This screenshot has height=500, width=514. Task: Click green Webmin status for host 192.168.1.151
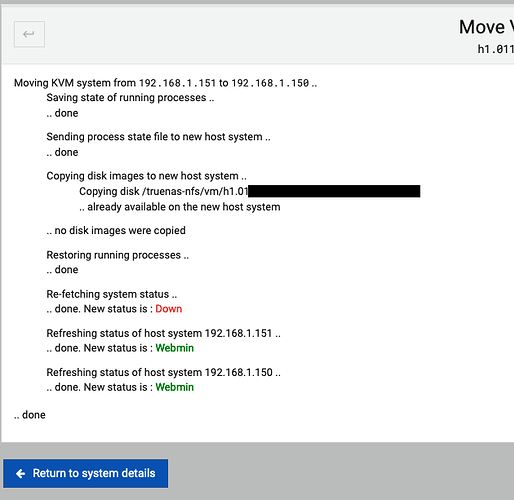[x=174, y=348]
